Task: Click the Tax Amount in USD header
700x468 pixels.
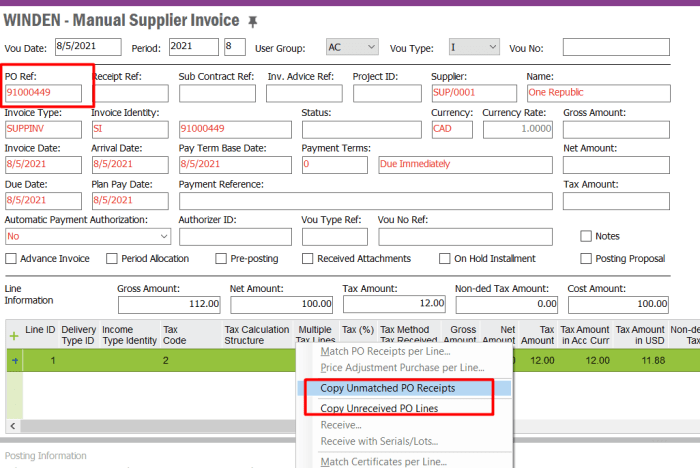Action: click(640, 335)
